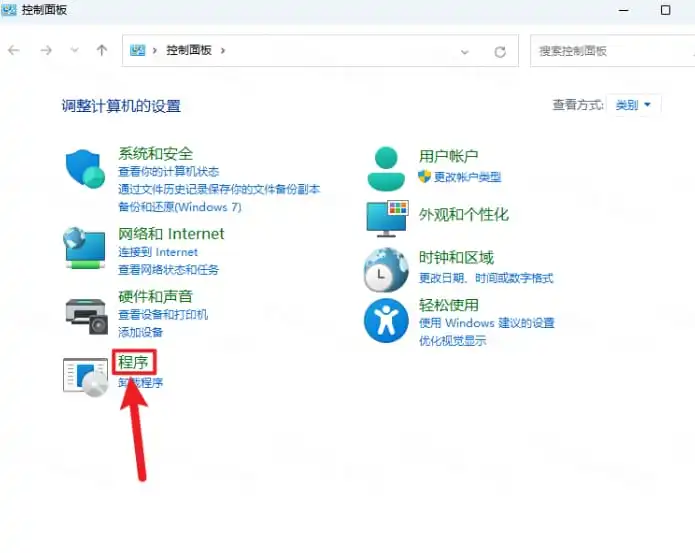This screenshot has width=695, height=553.
Task: Click the Control Panel icon in address bar
Action: pyautogui.click(x=137, y=50)
